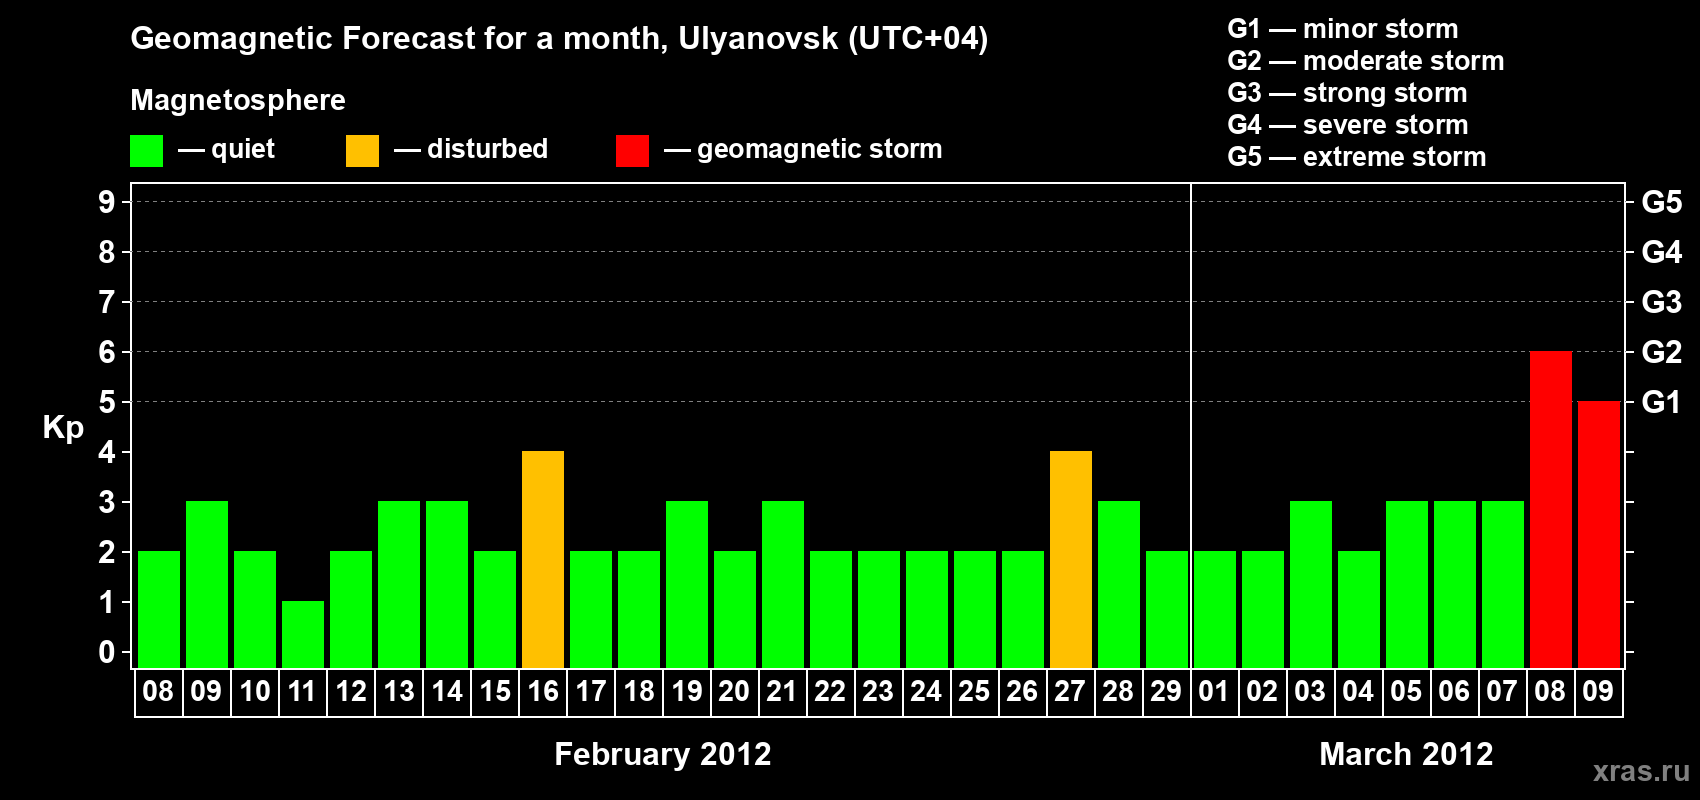The width and height of the screenshot is (1700, 800).
Task: Click the green bar for March 07
Action: click(1503, 584)
